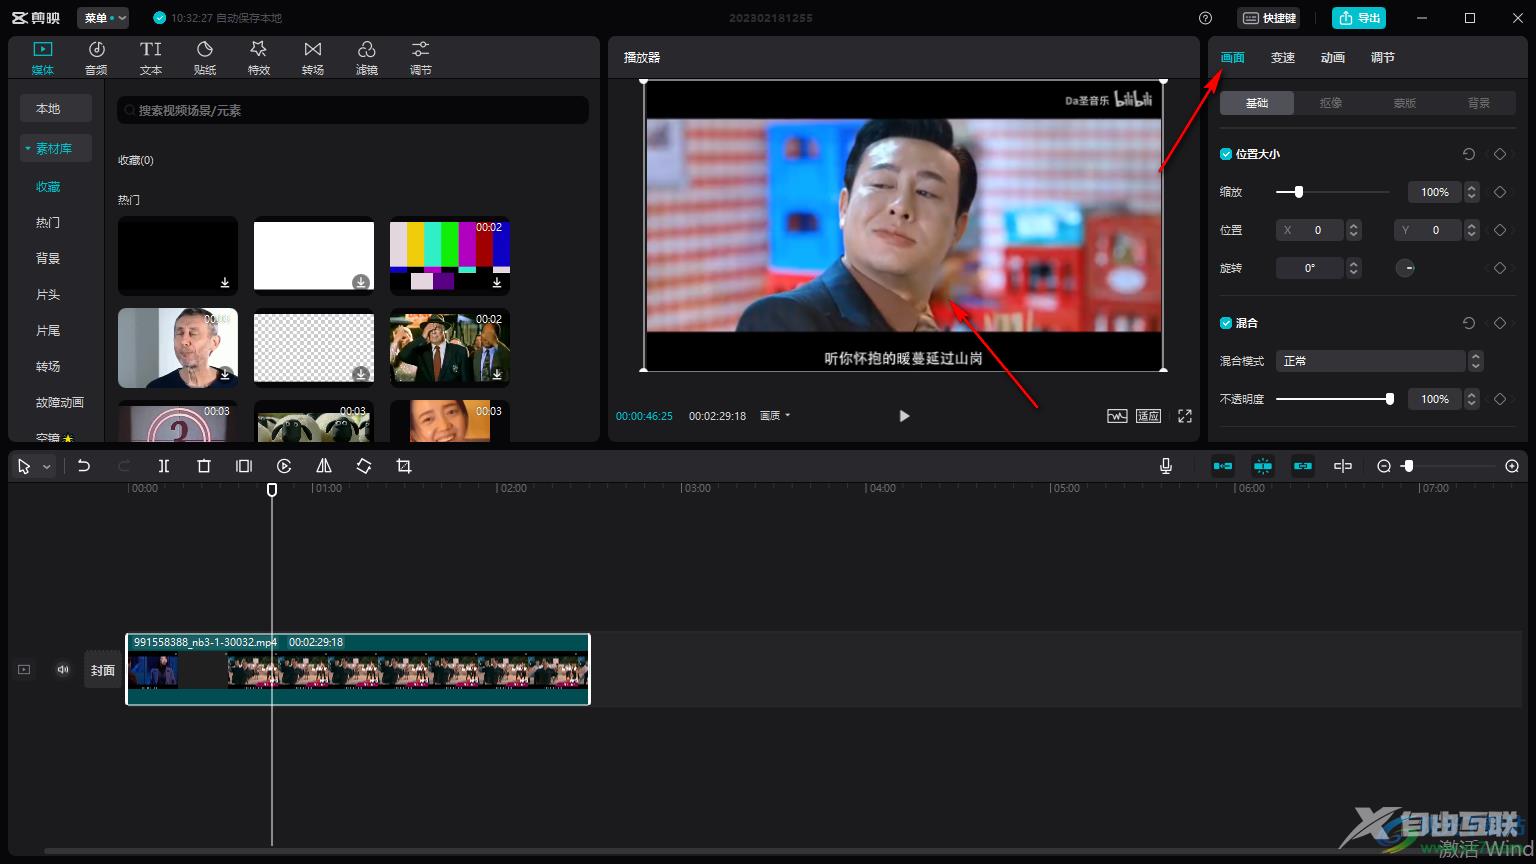Click the 适应 fit button in player
1536x864 pixels.
point(1148,416)
